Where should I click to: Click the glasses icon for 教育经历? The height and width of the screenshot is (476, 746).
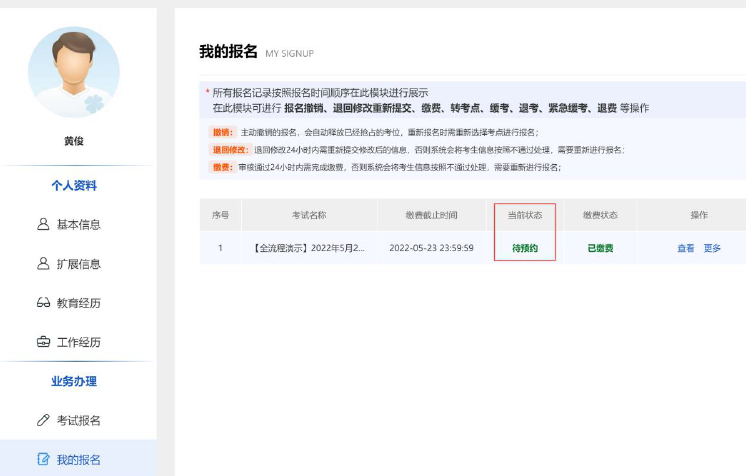click(43, 303)
